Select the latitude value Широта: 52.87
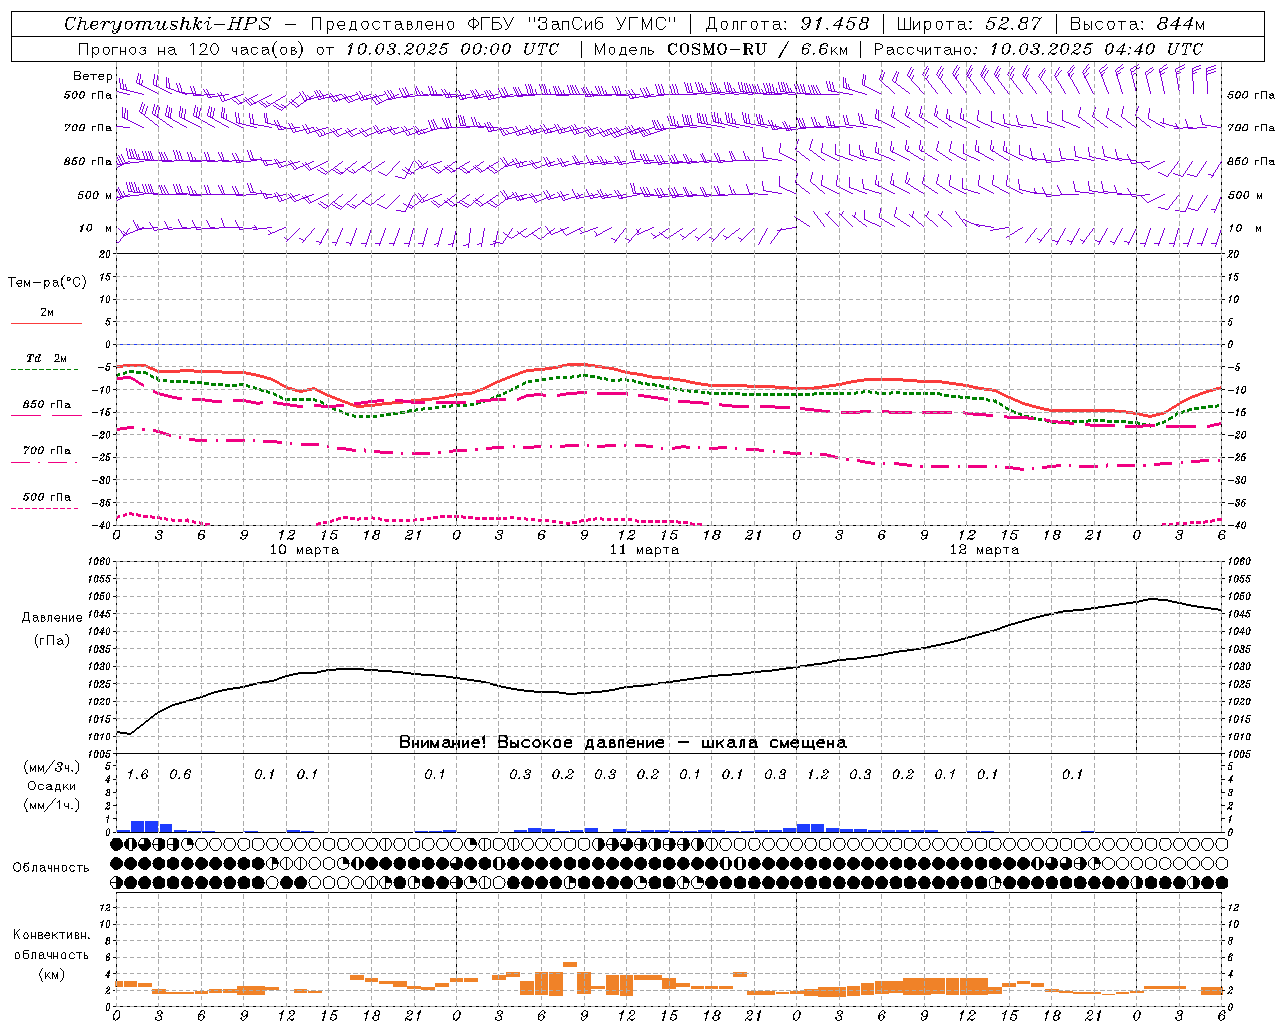The image size is (1280, 1024). [969, 24]
